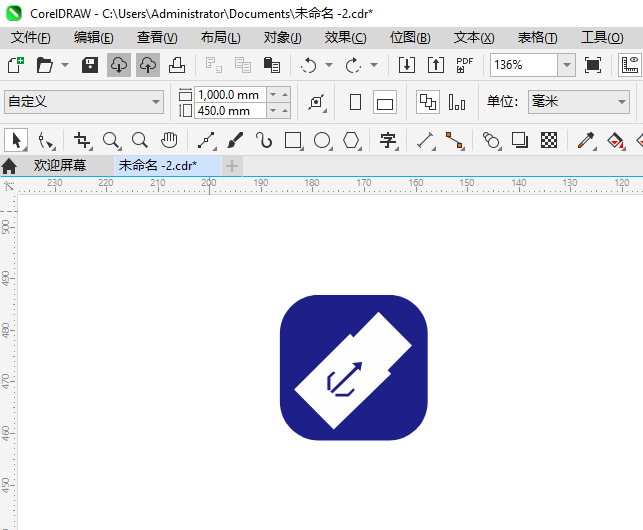Click the grayed-out Cut icon
This screenshot has width=643, height=530.
(214, 65)
